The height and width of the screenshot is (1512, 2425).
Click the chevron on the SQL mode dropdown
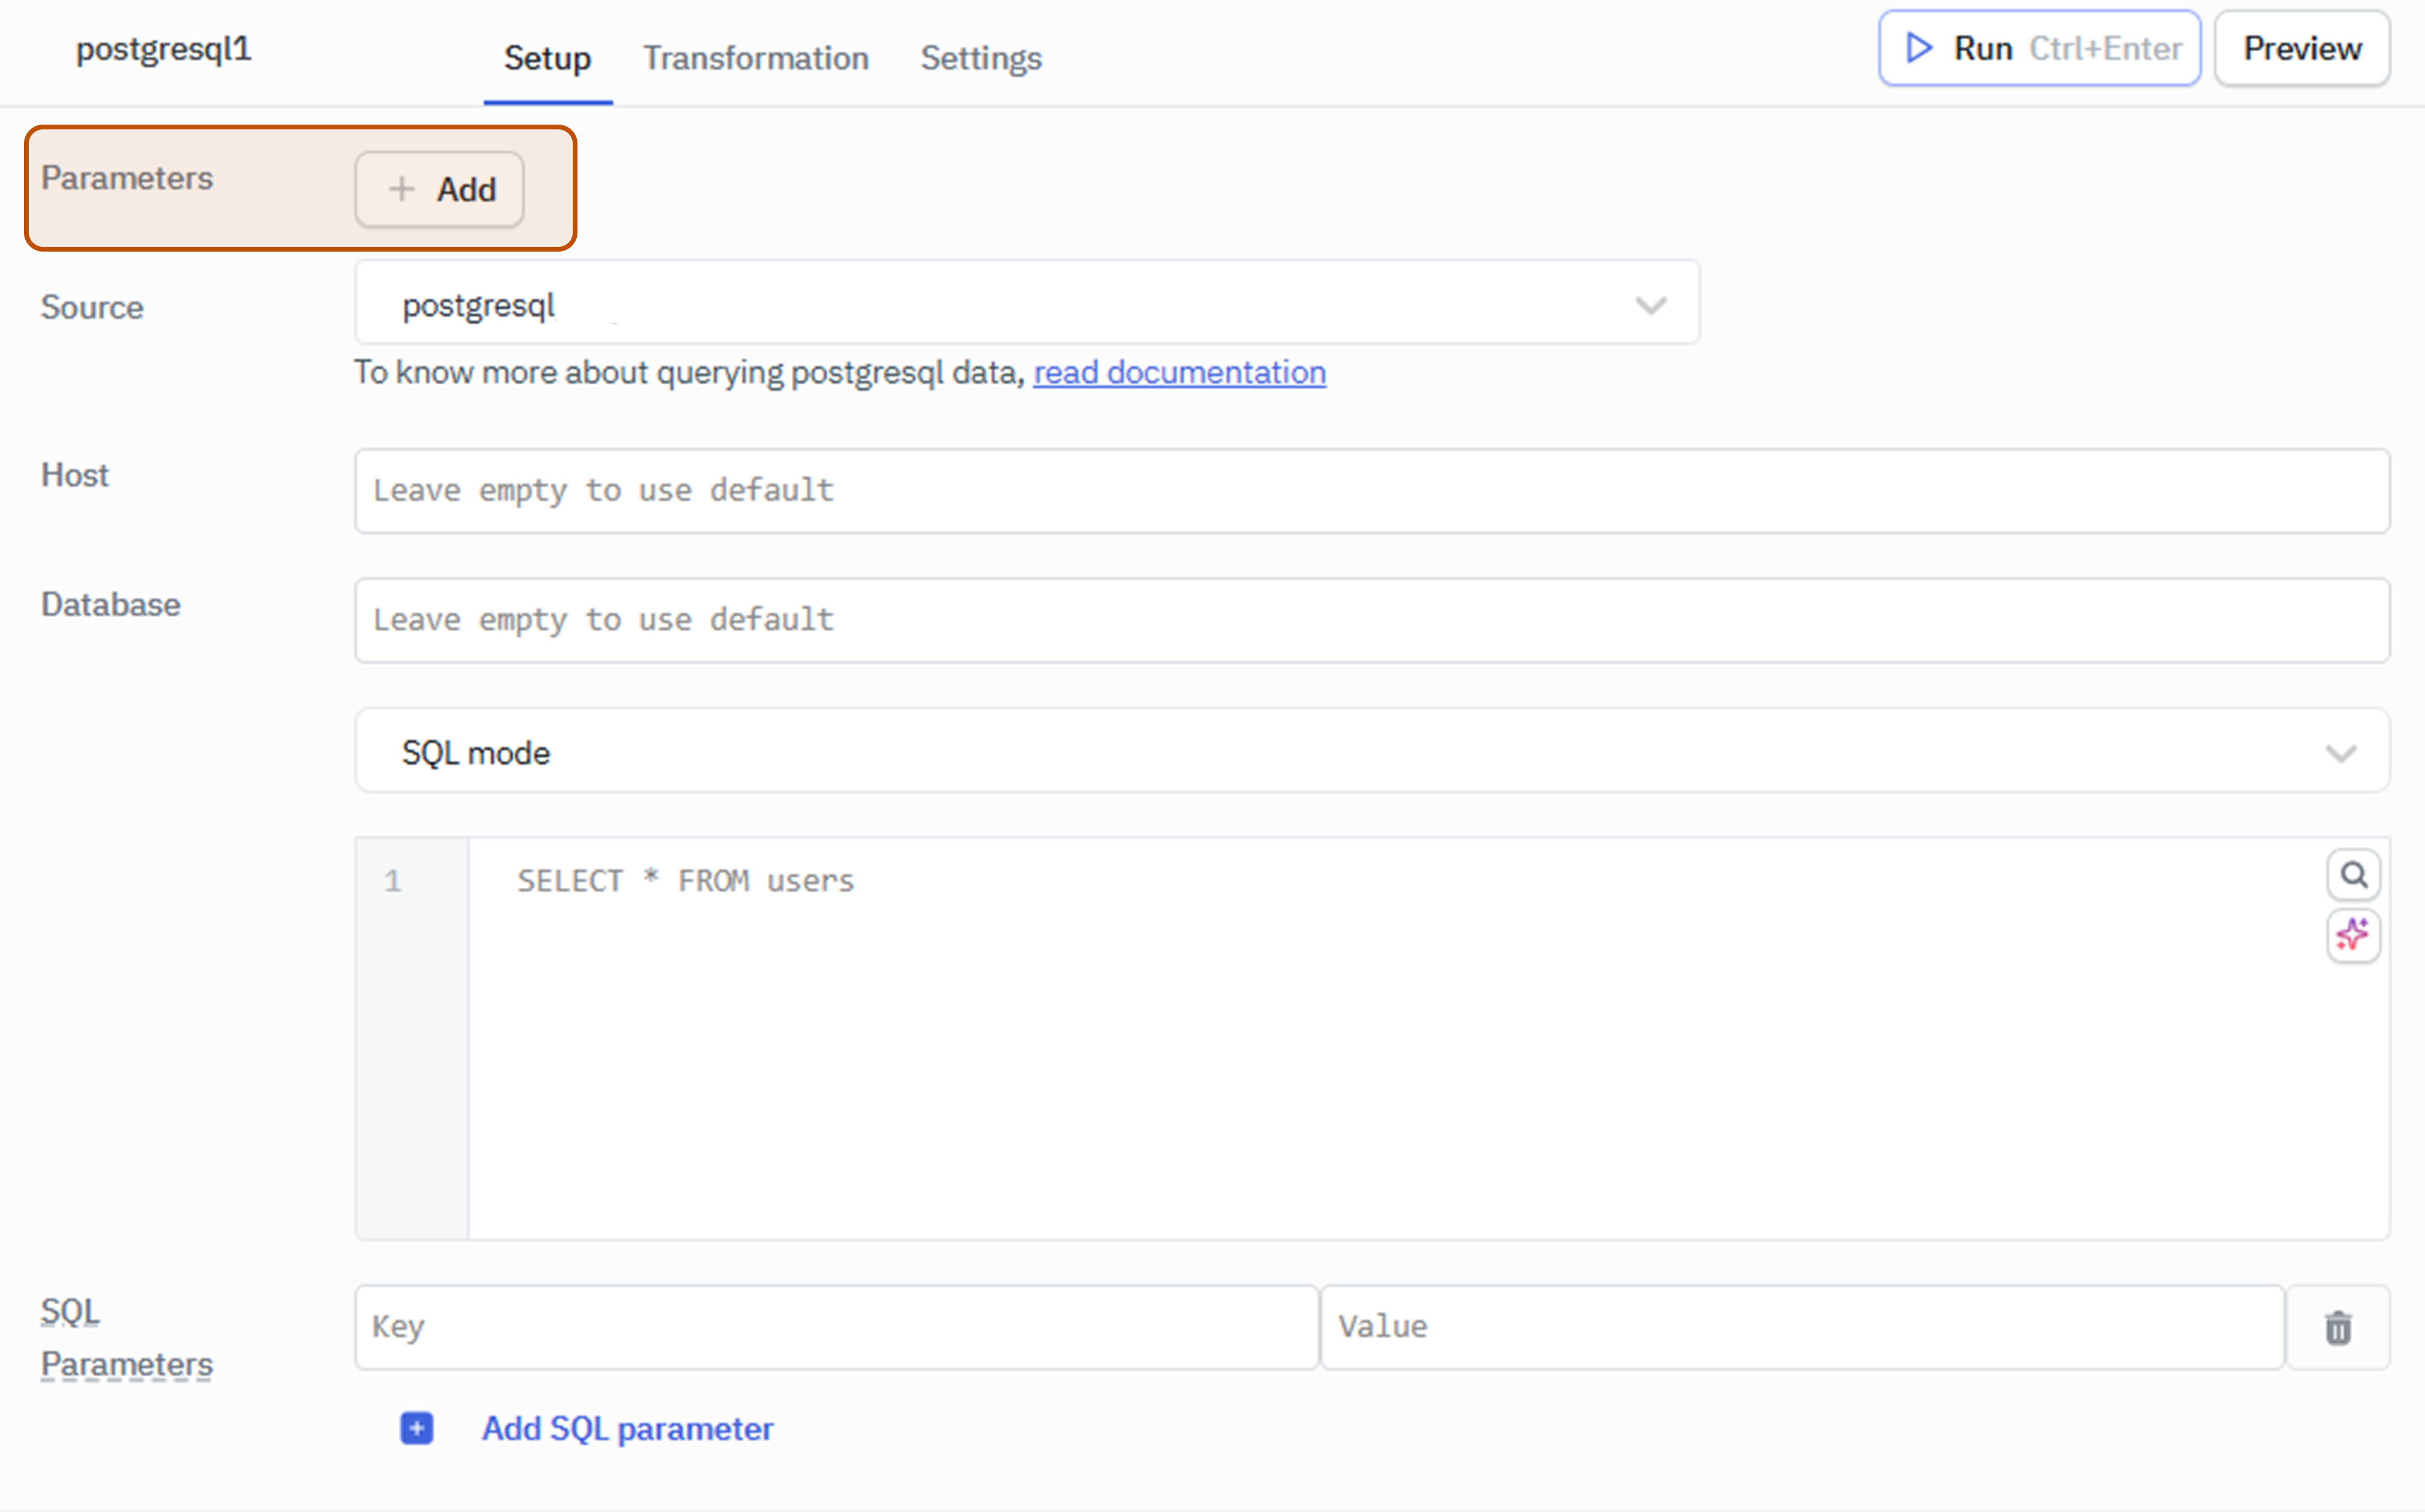tap(2341, 753)
